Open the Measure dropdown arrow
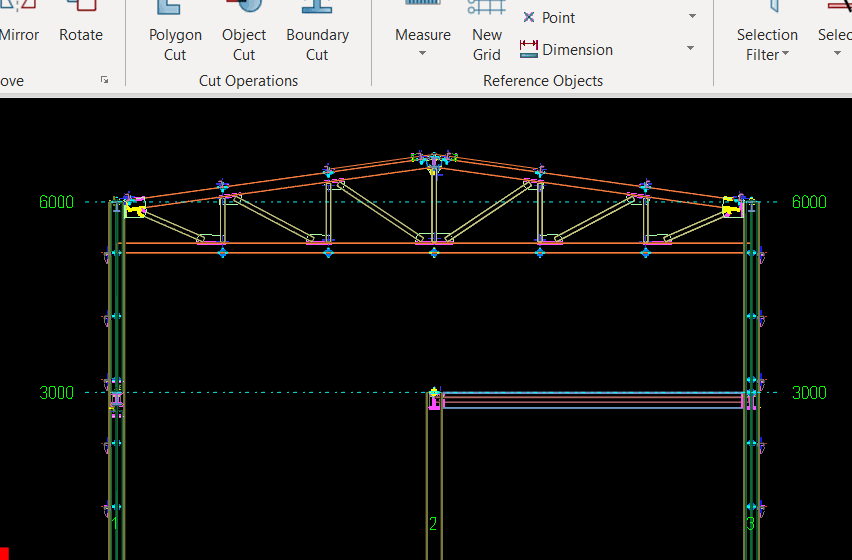 coord(423,54)
